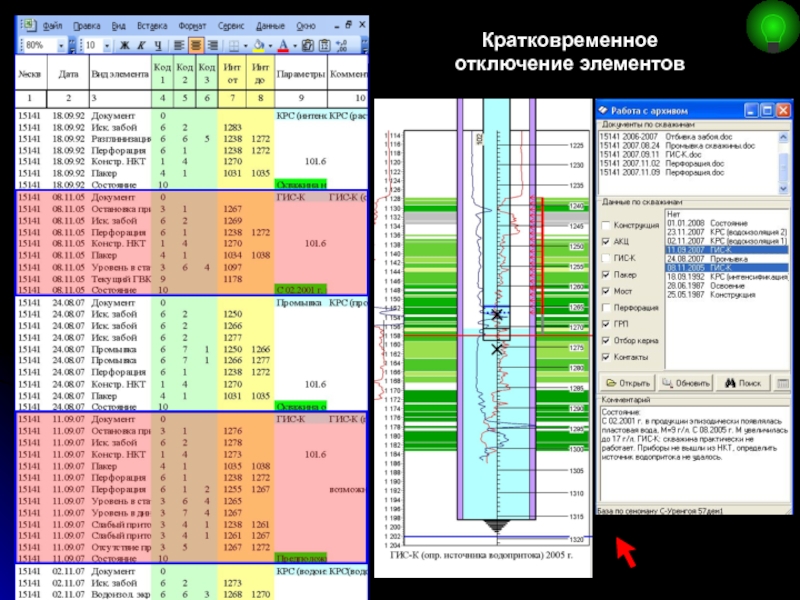Open the font color dropdown arrow
Viewport: 800px width, 600px height.
coord(297,46)
